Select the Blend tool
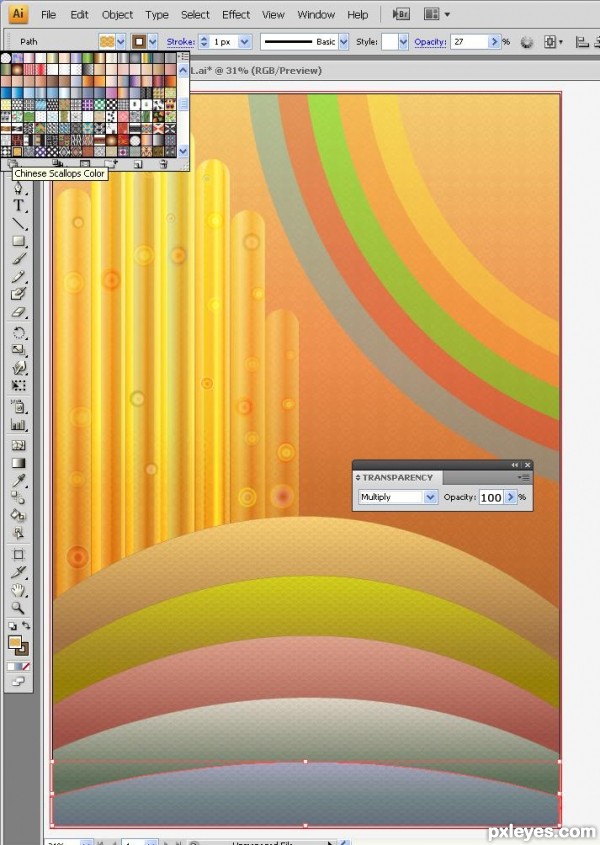The image size is (600, 845). tap(18, 498)
